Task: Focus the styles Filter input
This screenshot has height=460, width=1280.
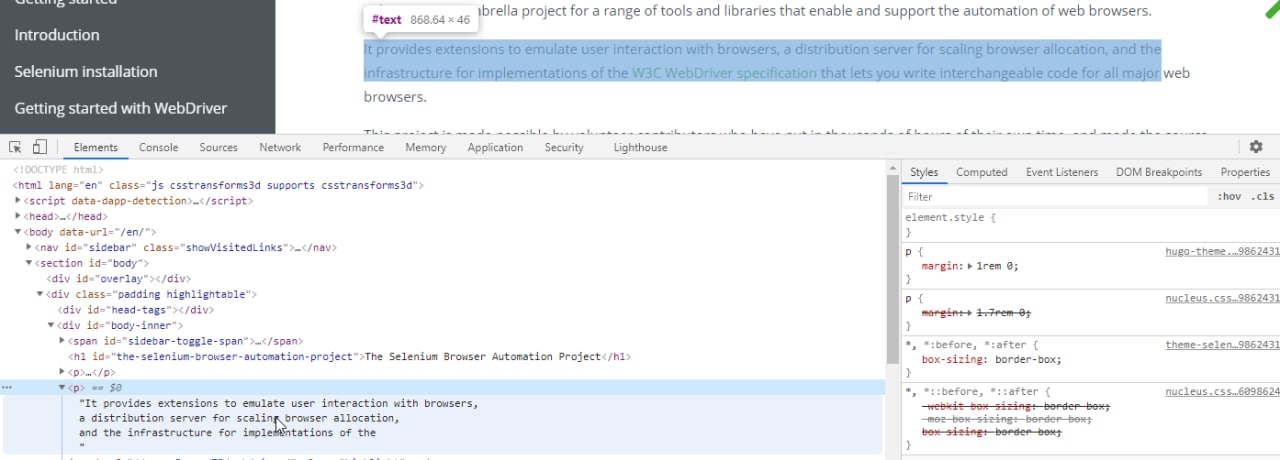Action: pos(1055,197)
